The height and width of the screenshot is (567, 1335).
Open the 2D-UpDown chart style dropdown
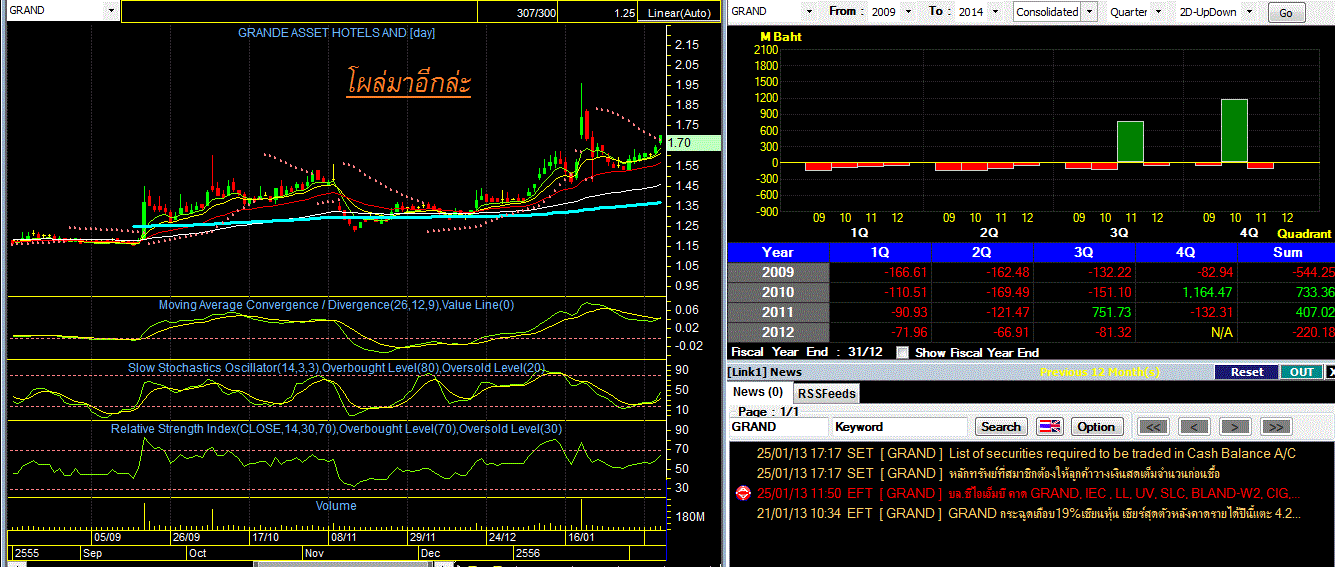pyautogui.click(x=1250, y=11)
